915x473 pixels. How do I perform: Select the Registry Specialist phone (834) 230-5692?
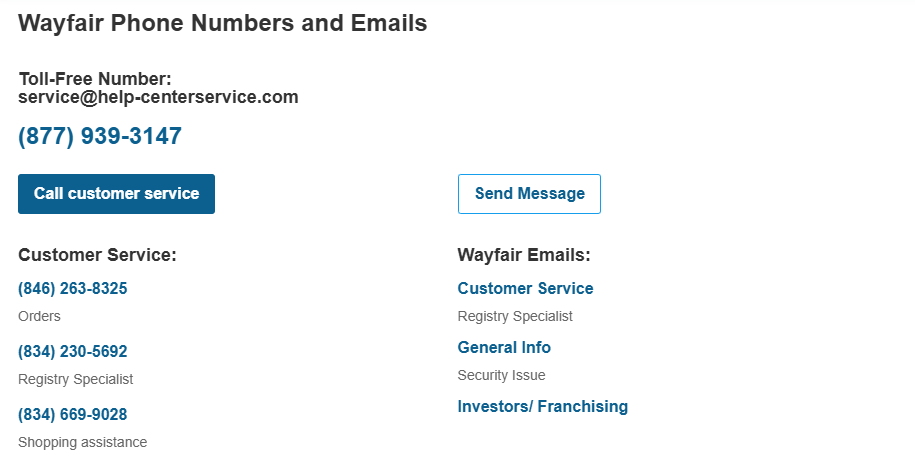[72, 352]
